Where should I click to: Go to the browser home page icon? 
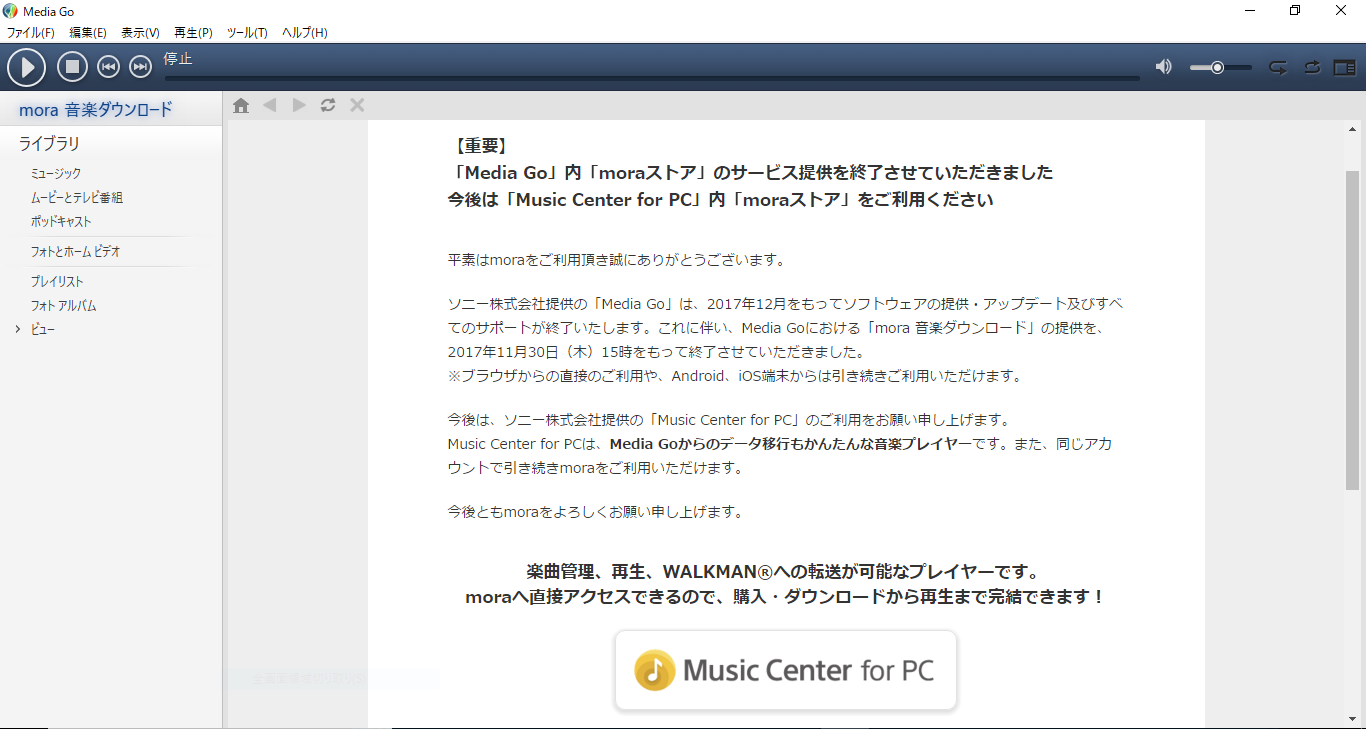241,105
